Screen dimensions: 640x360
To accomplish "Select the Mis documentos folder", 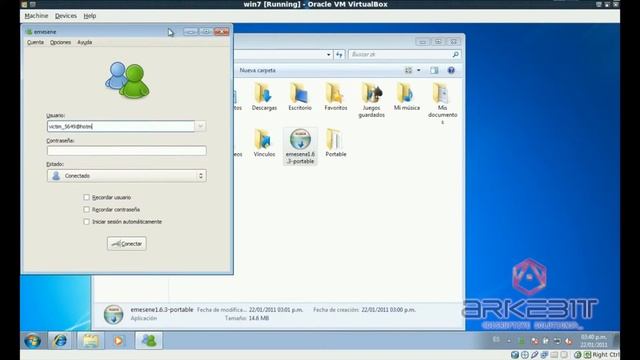I will pyautogui.click(x=442, y=103).
